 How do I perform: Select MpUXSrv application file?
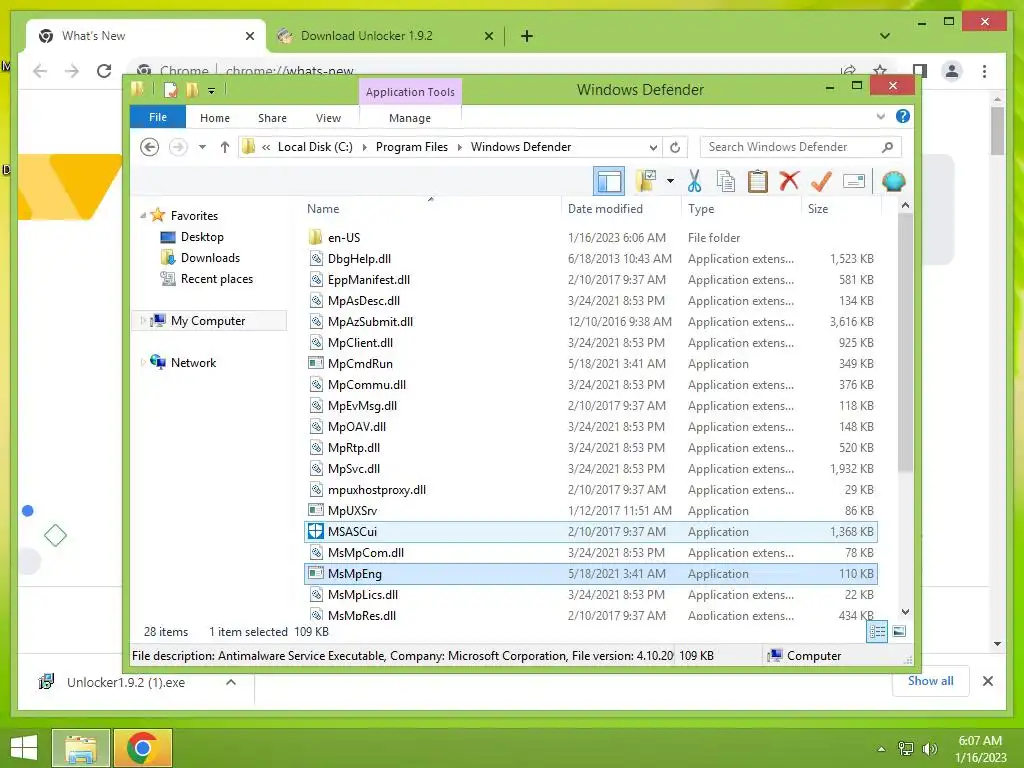[x=591, y=511]
